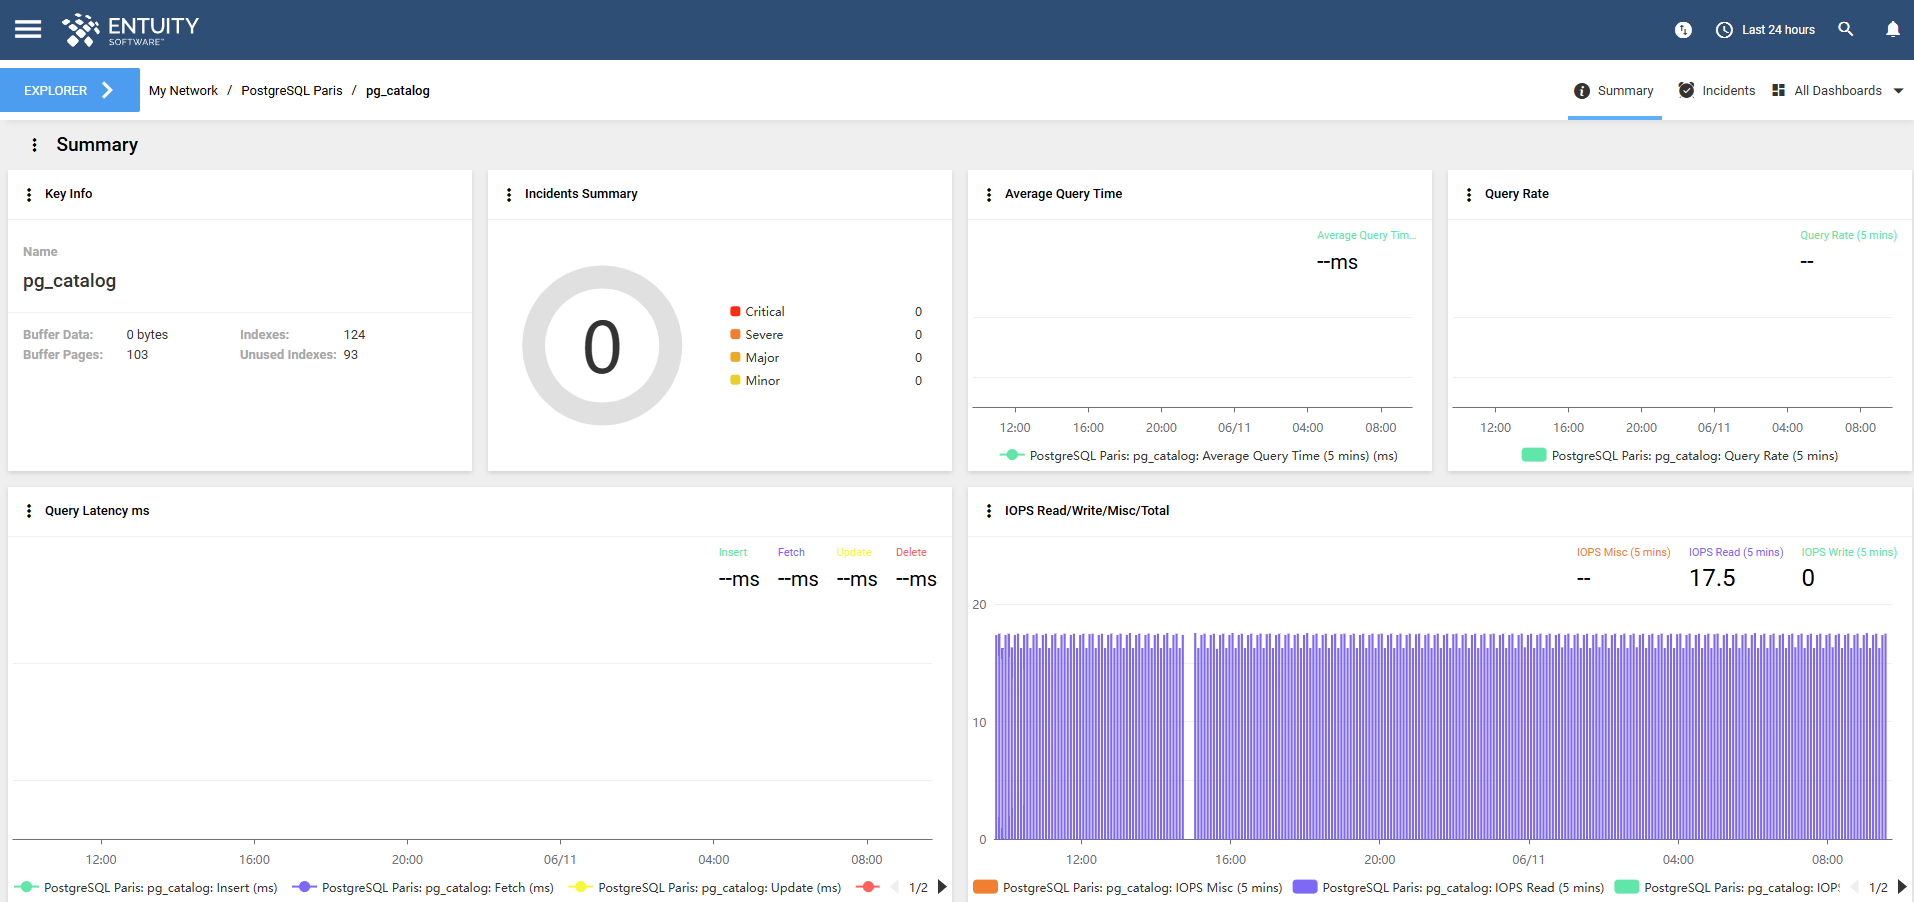Toggle the Fetch (ms) series legend
This screenshot has height=902, width=1914.
click(x=423, y=887)
